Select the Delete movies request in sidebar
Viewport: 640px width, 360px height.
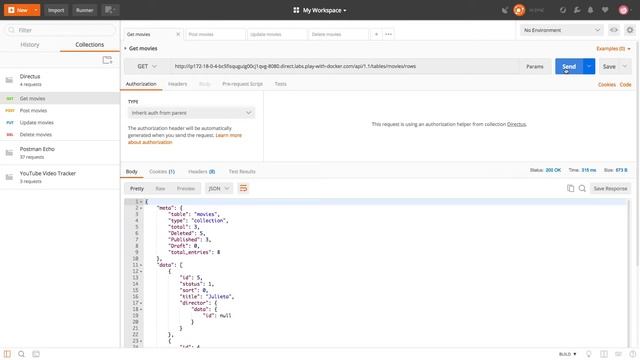[60, 134]
